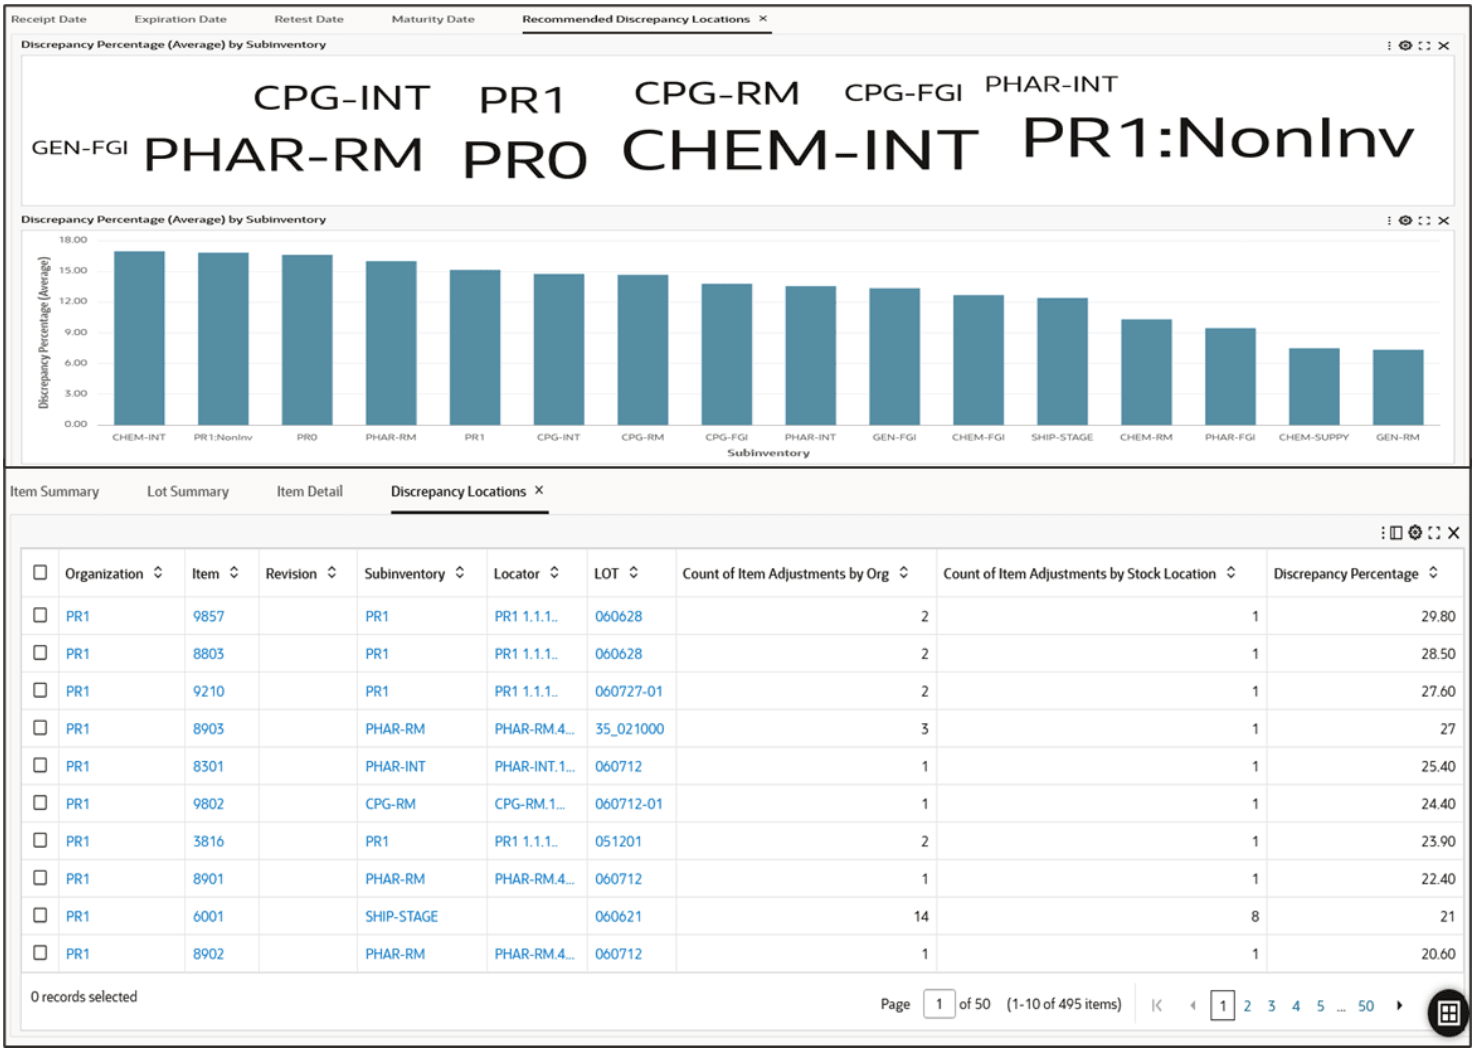Close the Recommended Discrepancy Locations tab
This screenshot has height=1050, width=1474.
763,19
